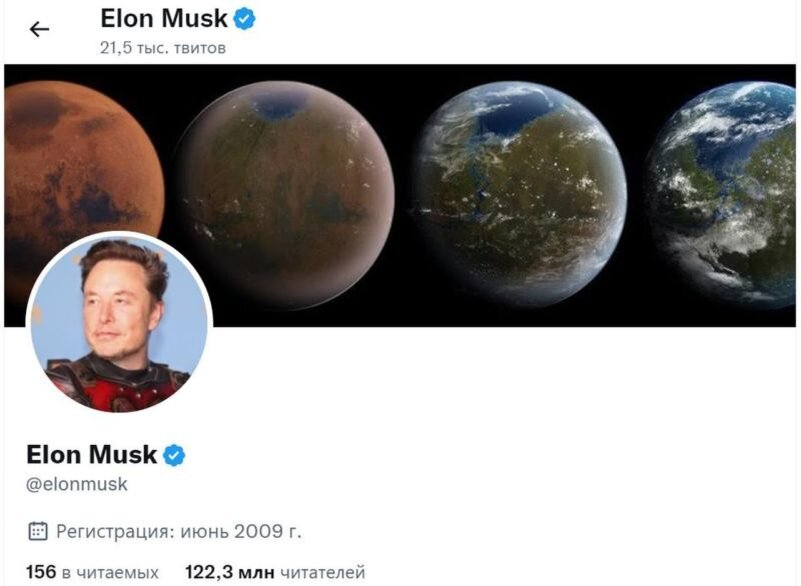801x586 pixels.
Task: Open the читателей followers list
Action: pos(323,573)
